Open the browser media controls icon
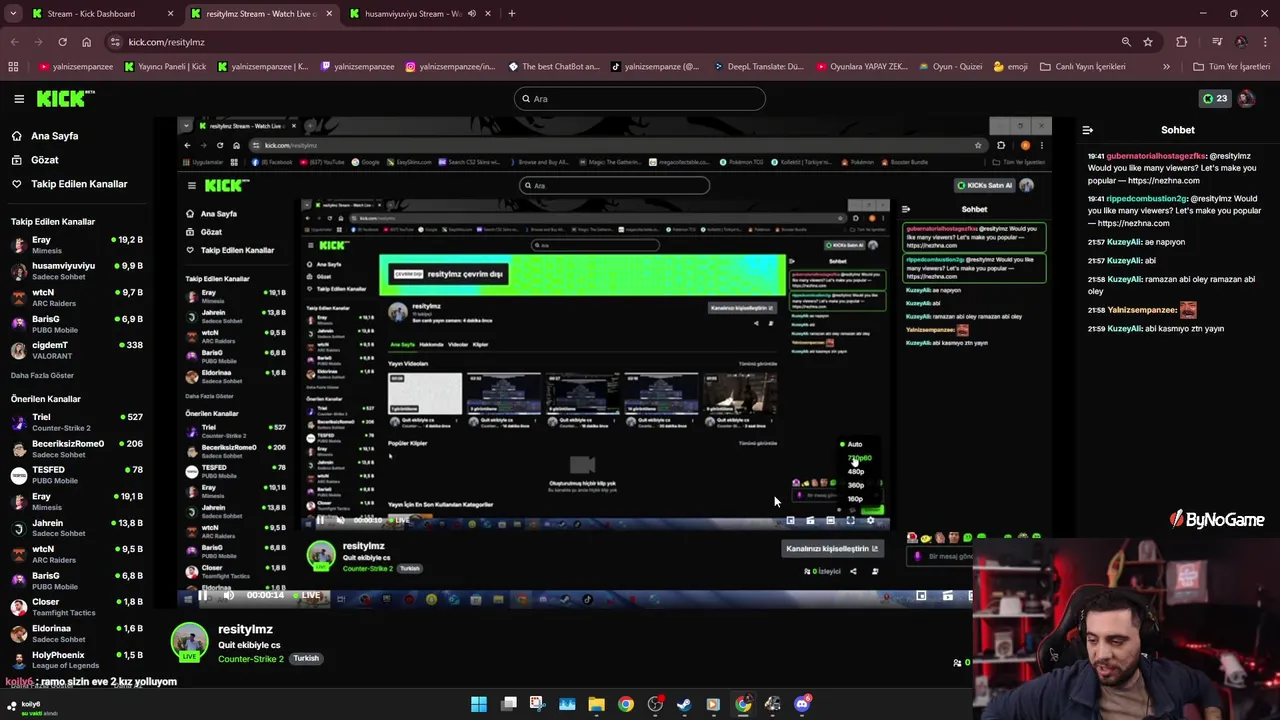 point(1217,42)
